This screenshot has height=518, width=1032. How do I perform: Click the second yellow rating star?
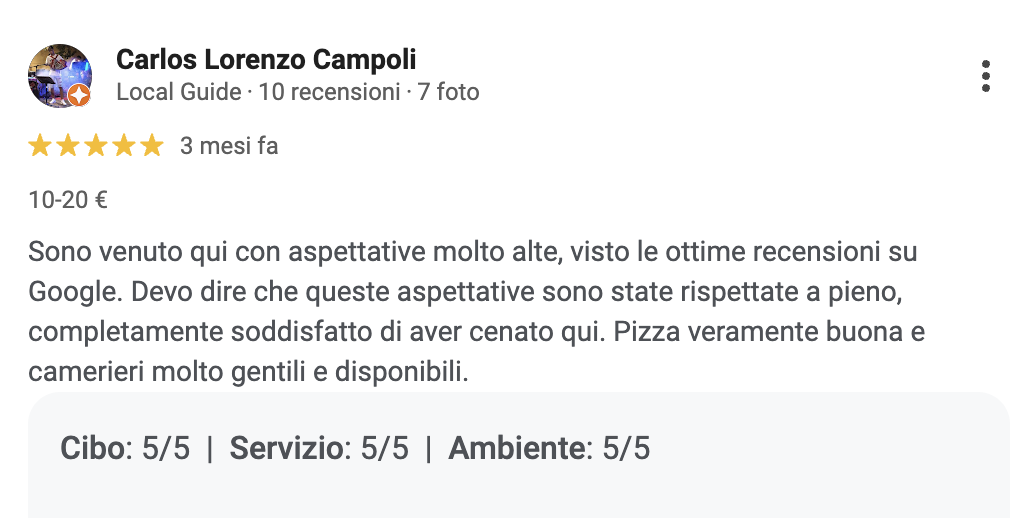[68, 146]
